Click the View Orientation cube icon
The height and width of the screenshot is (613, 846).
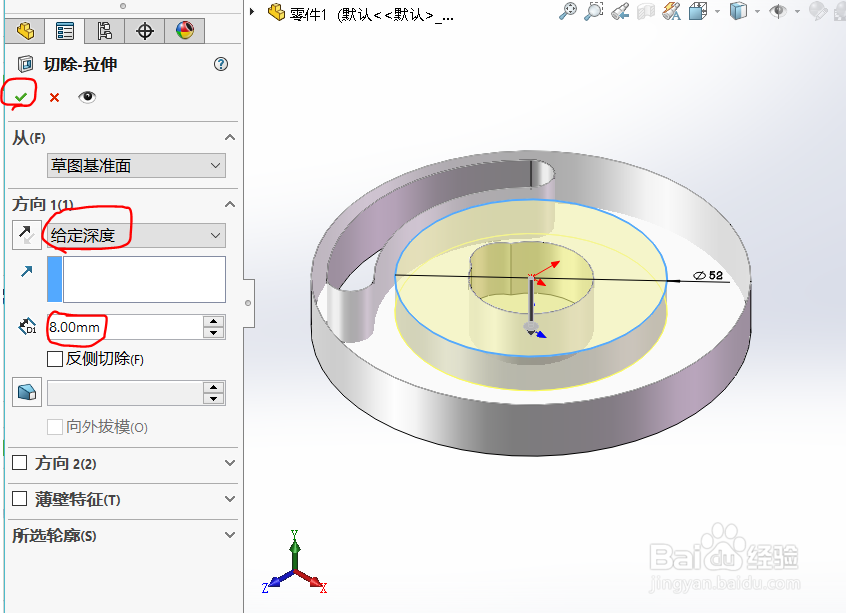(x=698, y=11)
